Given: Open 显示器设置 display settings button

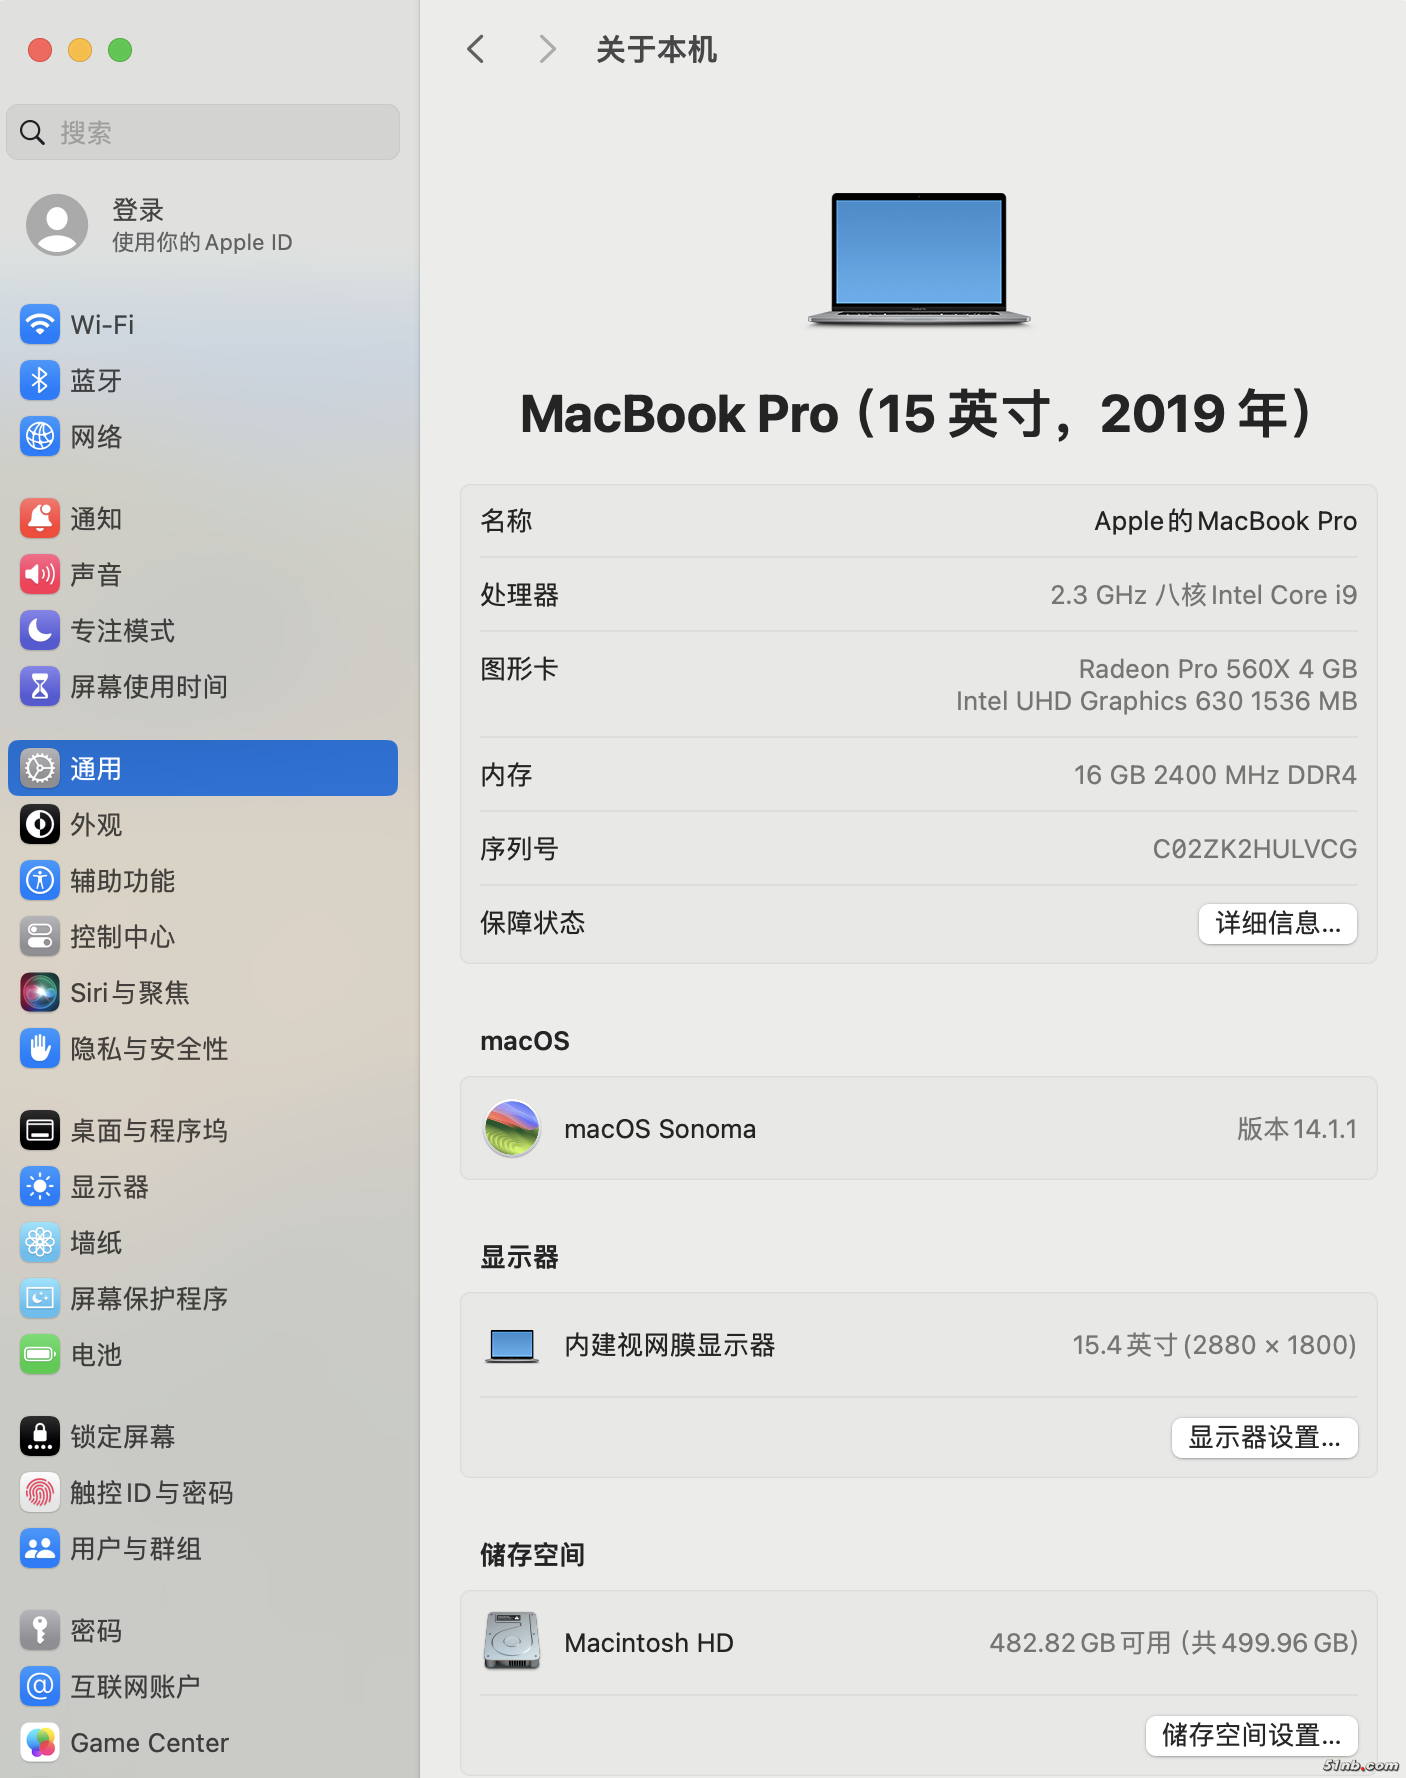Looking at the screenshot, I should point(1264,1438).
